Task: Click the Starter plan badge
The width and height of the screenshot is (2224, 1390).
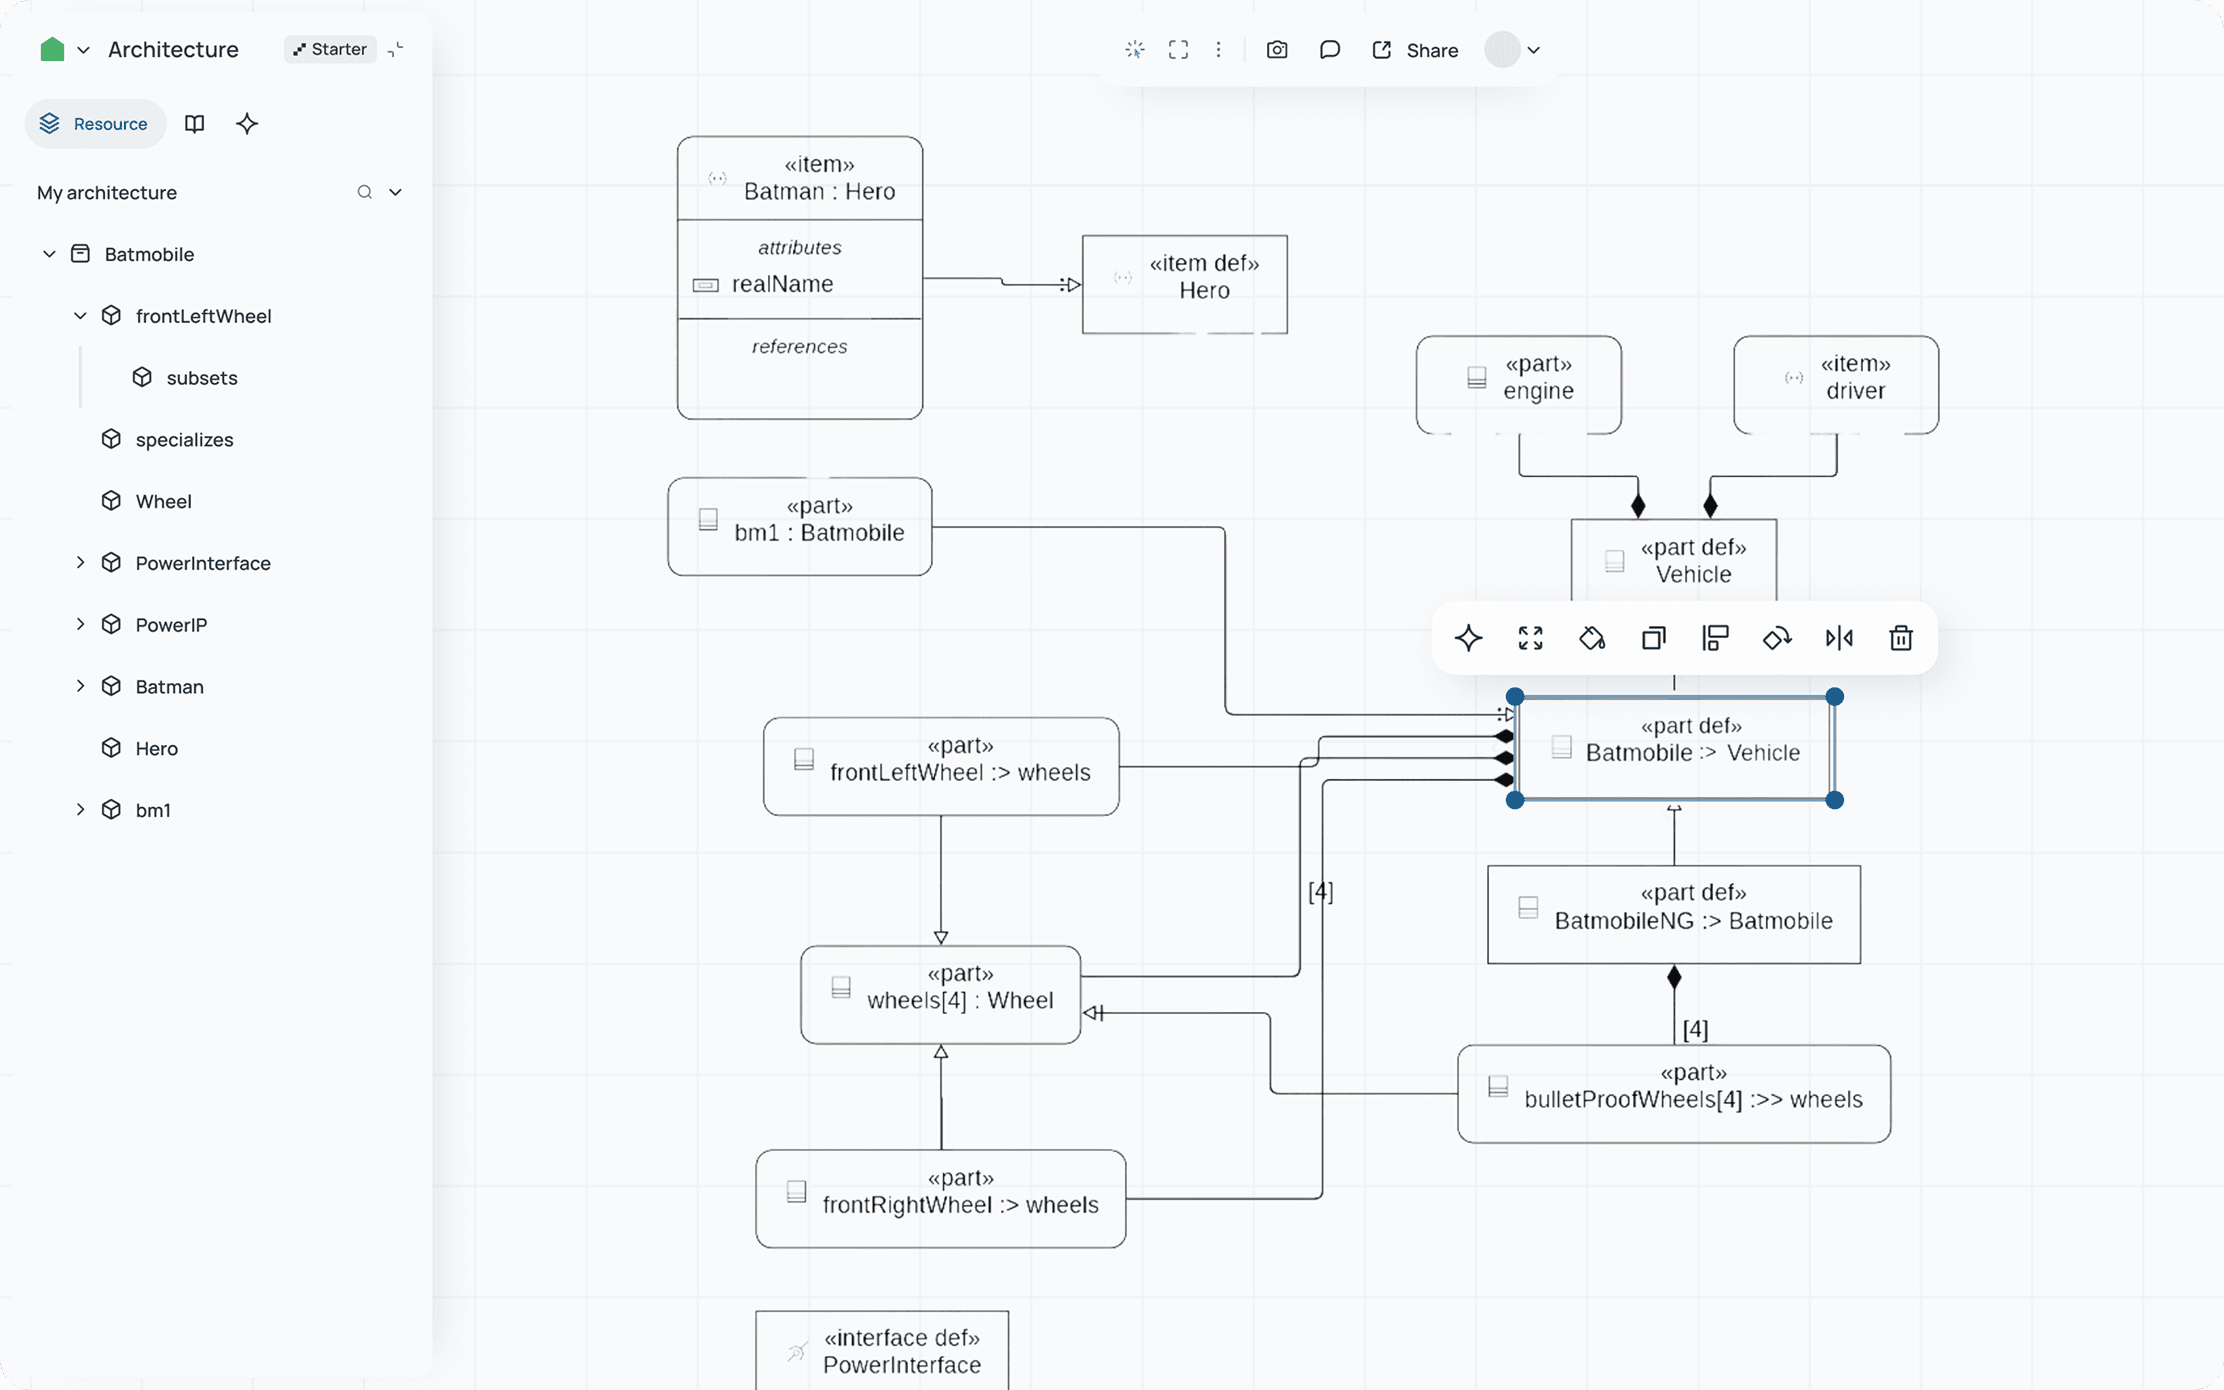Action: point(330,49)
